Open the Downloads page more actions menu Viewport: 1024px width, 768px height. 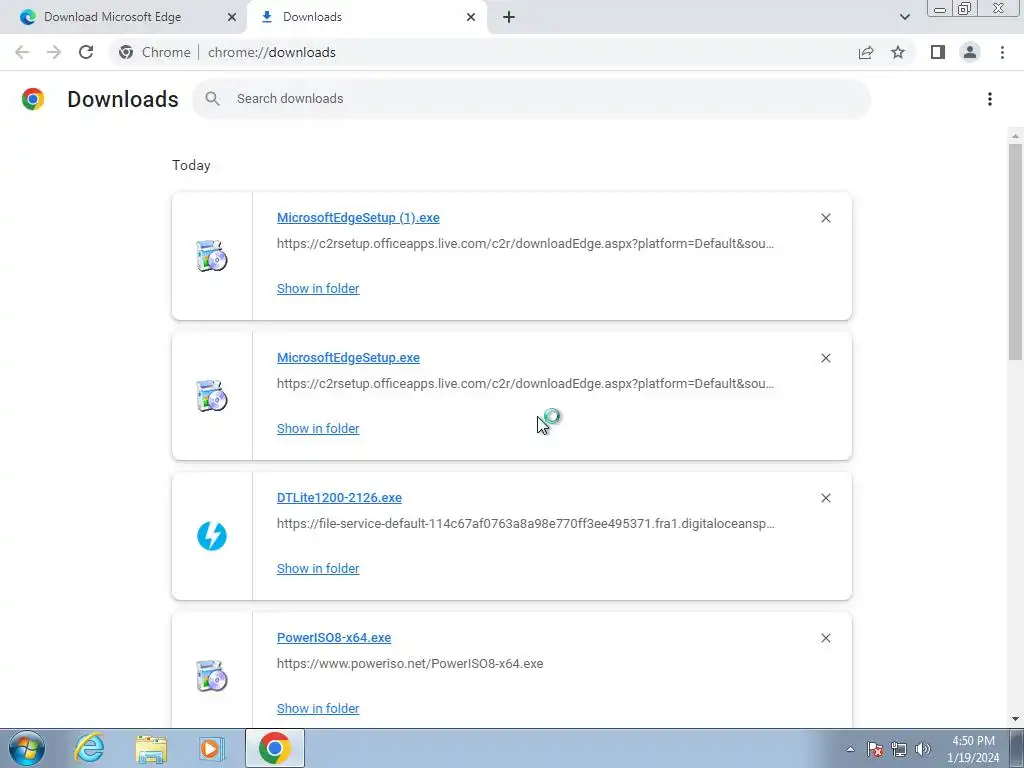pos(990,99)
